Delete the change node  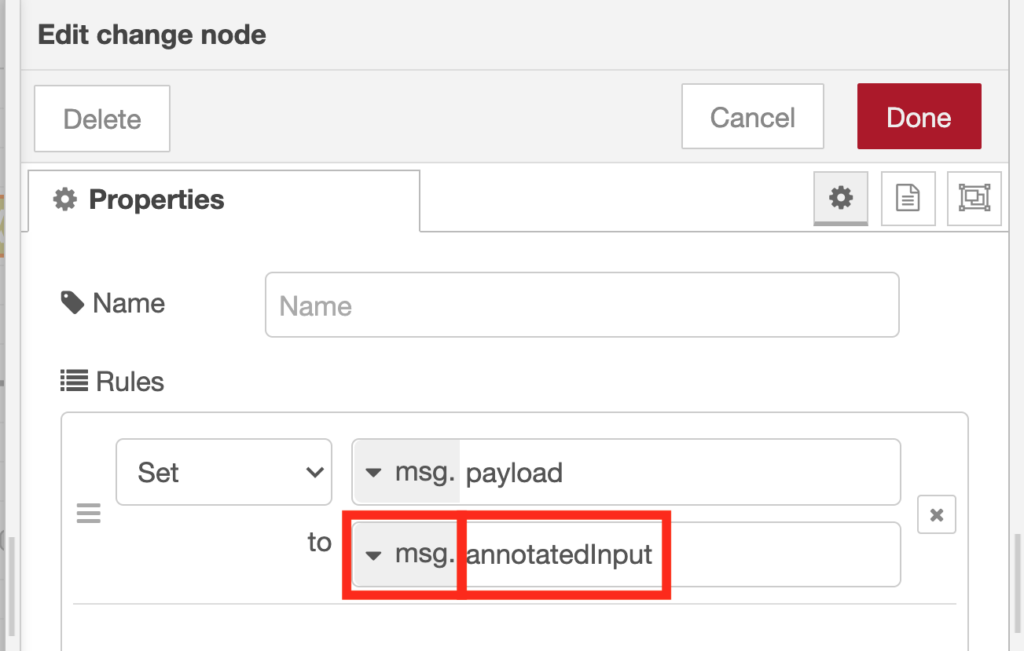[101, 118]
